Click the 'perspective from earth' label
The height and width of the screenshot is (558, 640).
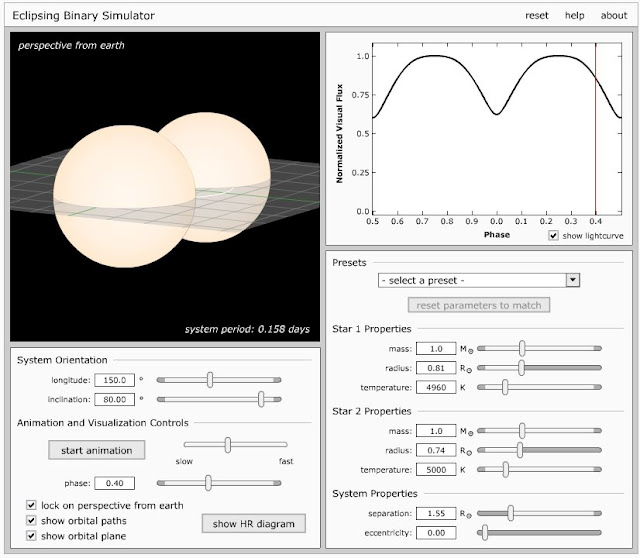click(x=71, y=45)
